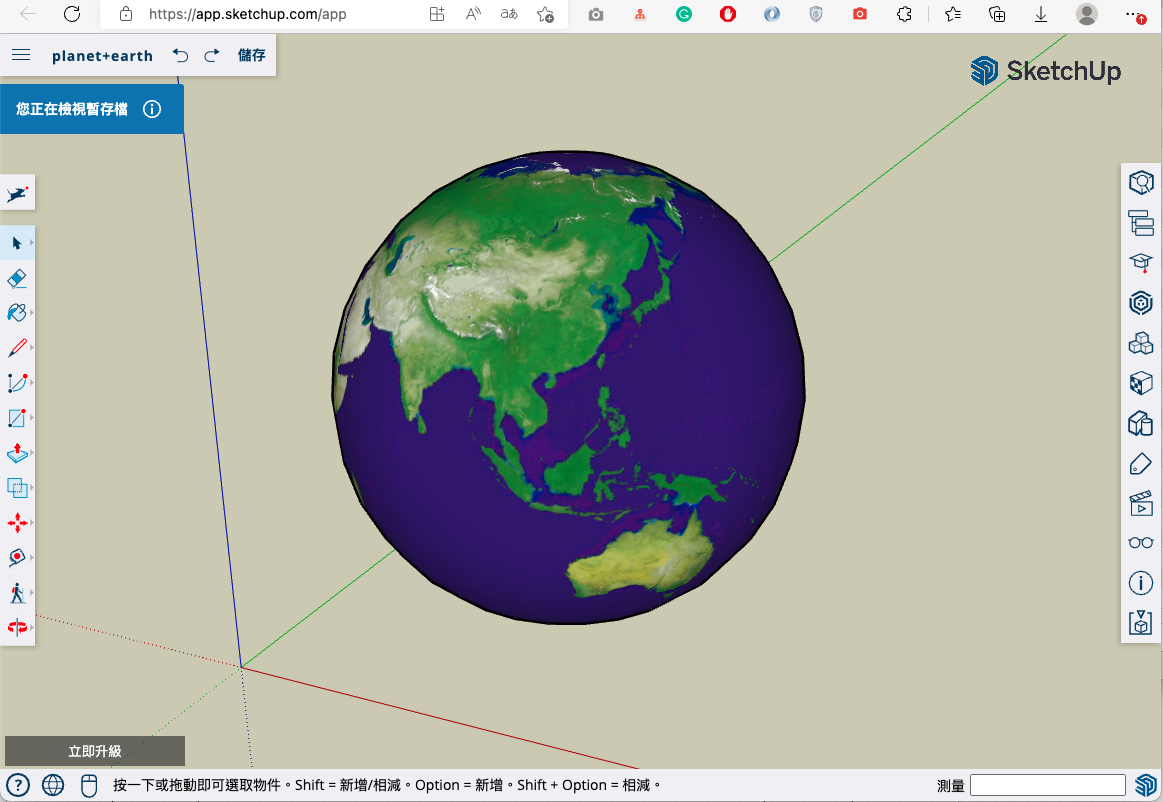The image size is (1163, 802).
Task: Select the Rectangle shape tool
Action: tap(16, 418)
